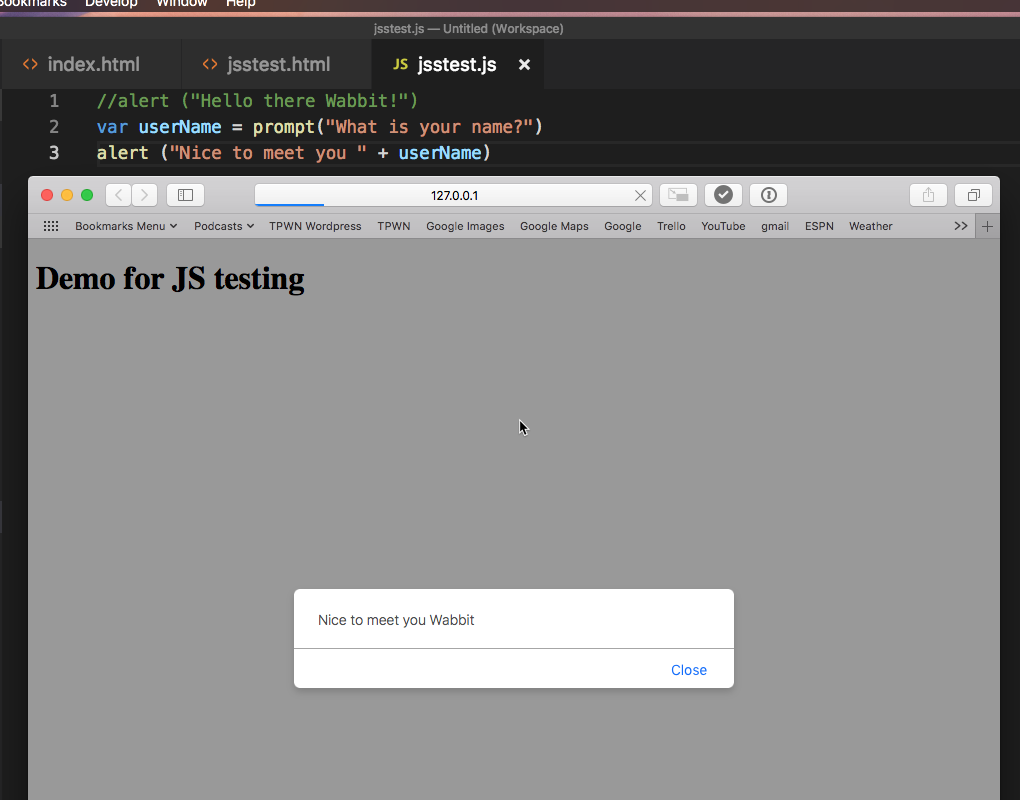
Task: Open the Trello bookmark
Action: (x=671, y=226)
